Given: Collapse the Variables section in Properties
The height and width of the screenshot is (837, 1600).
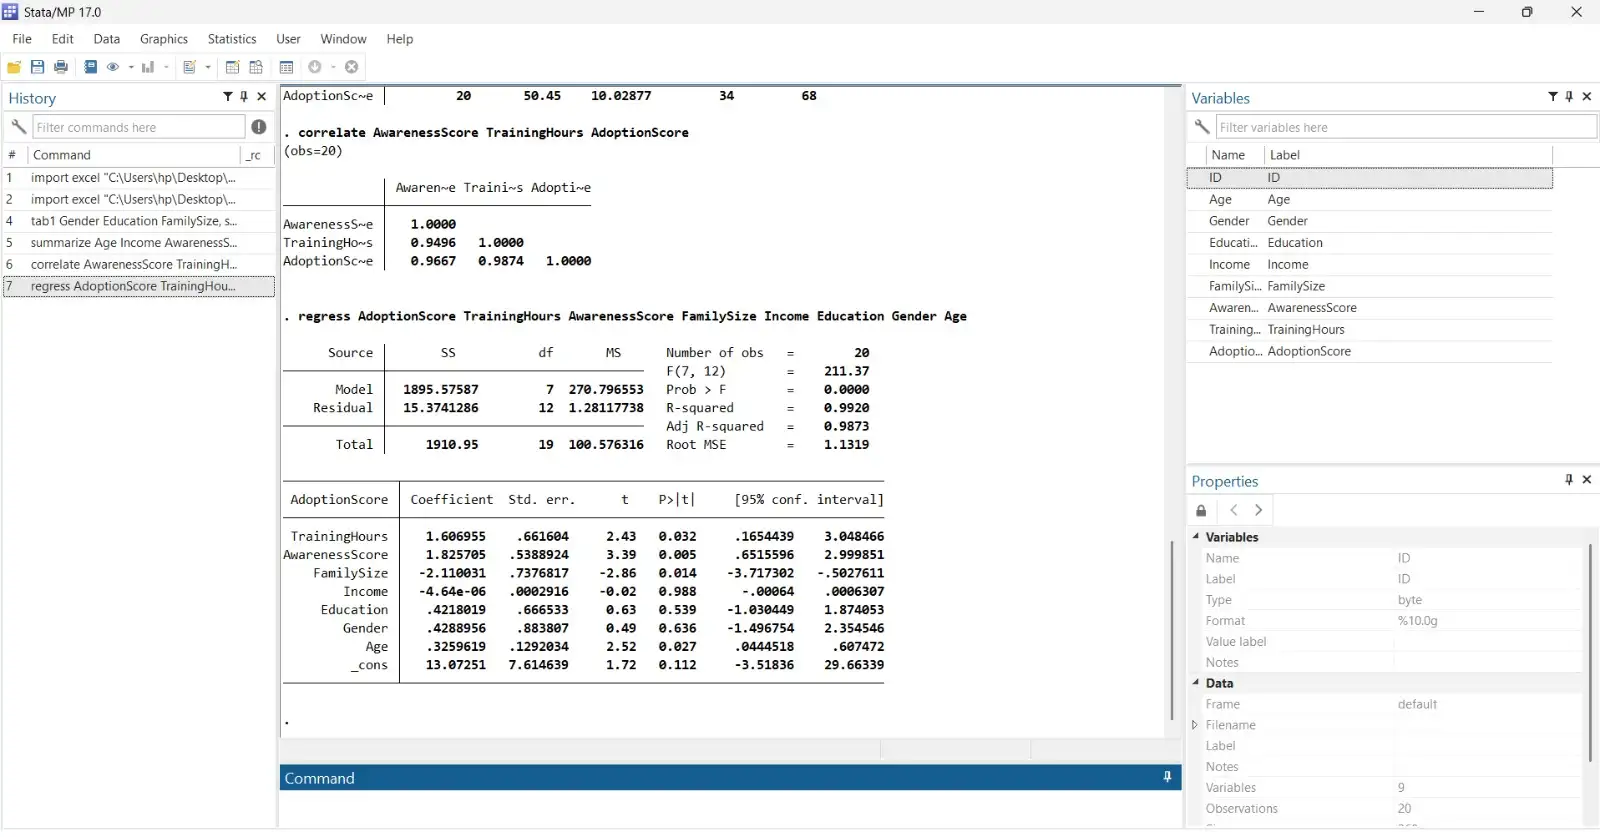Looking at the screenshot, I should 1196,537.
